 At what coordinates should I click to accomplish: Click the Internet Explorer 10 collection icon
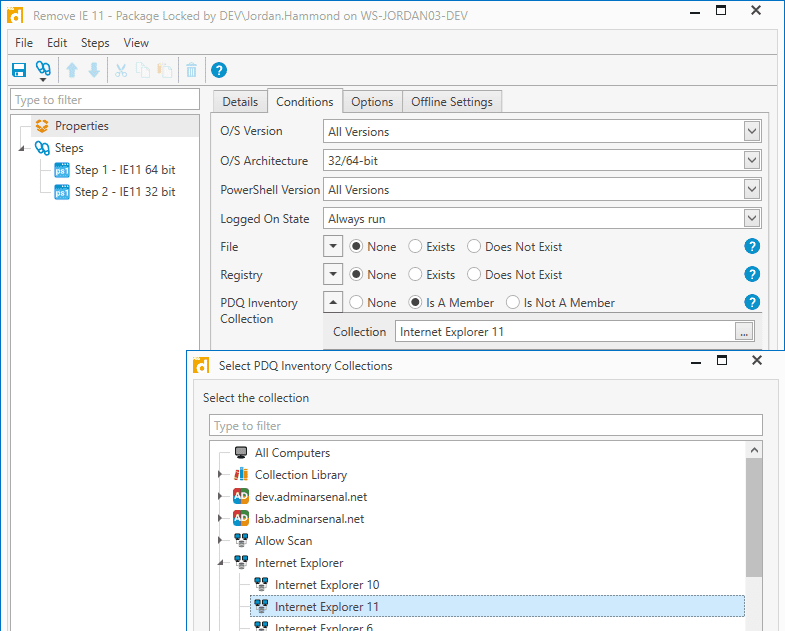[x=261, y=584]
